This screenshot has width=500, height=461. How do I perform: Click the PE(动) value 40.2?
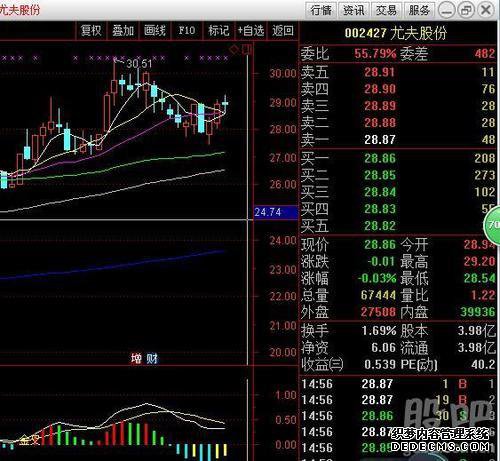coord(483,364)
